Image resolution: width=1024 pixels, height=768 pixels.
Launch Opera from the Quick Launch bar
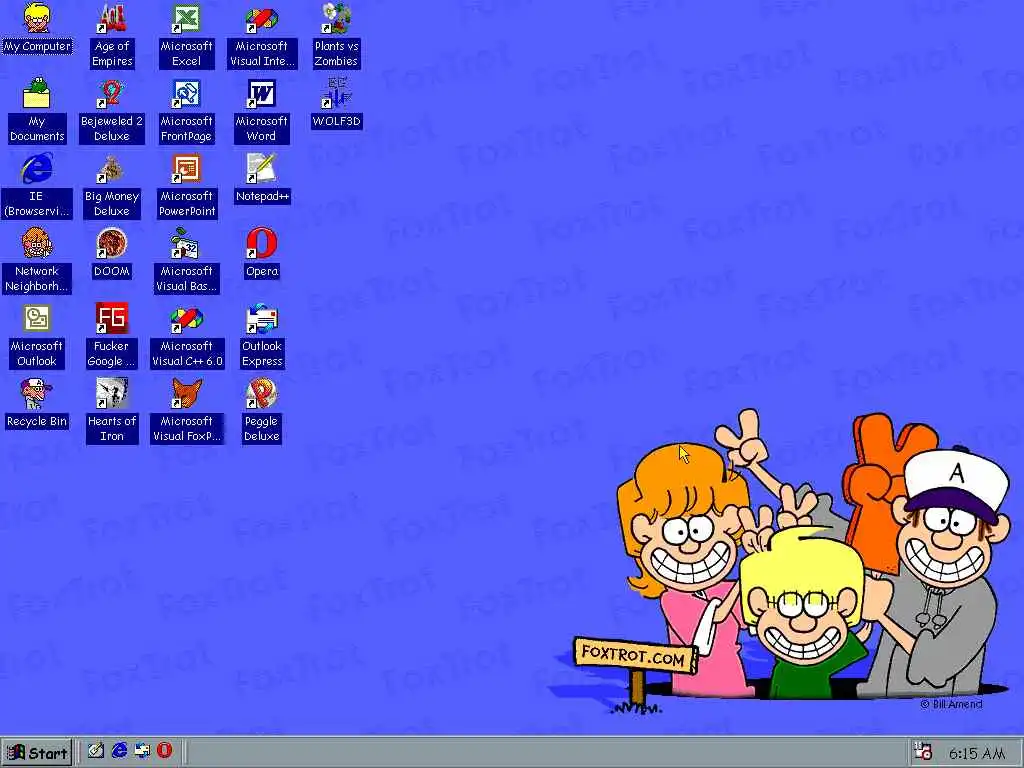pyautogui.click(x=164, y=751)
